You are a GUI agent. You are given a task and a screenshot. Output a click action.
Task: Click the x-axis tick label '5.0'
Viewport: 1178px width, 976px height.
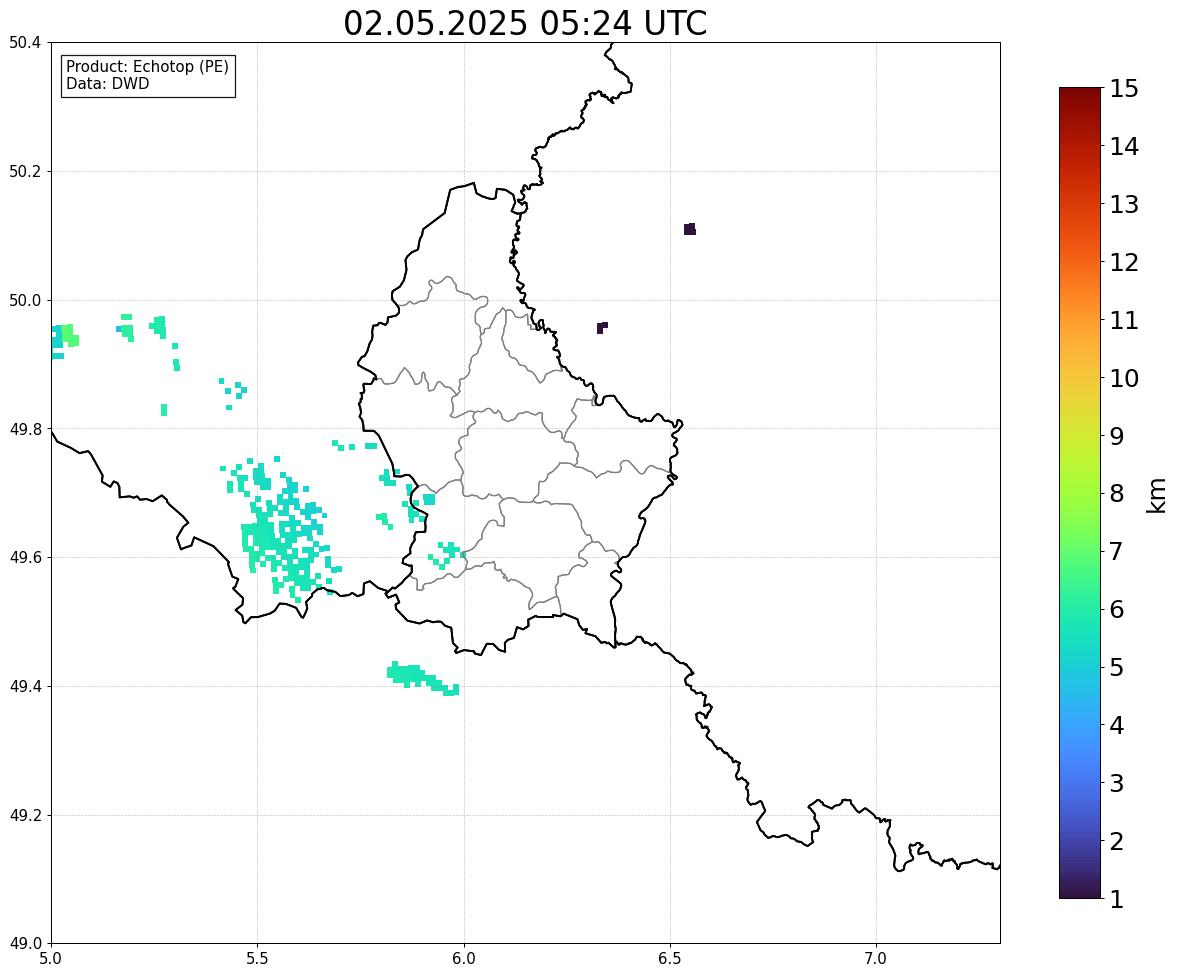(51, 958)
